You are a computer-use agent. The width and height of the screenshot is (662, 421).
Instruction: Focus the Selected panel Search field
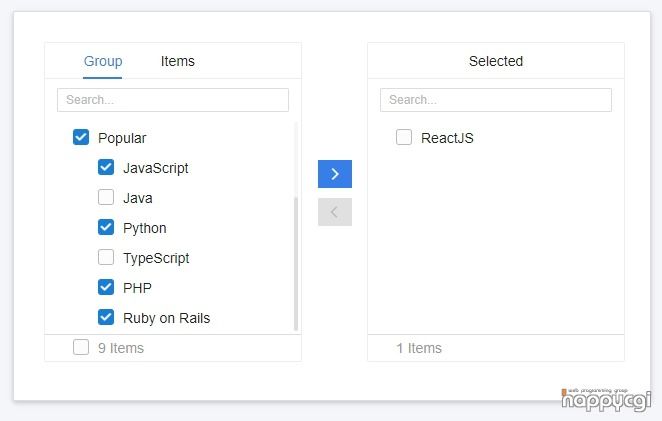tap(496, 100)
